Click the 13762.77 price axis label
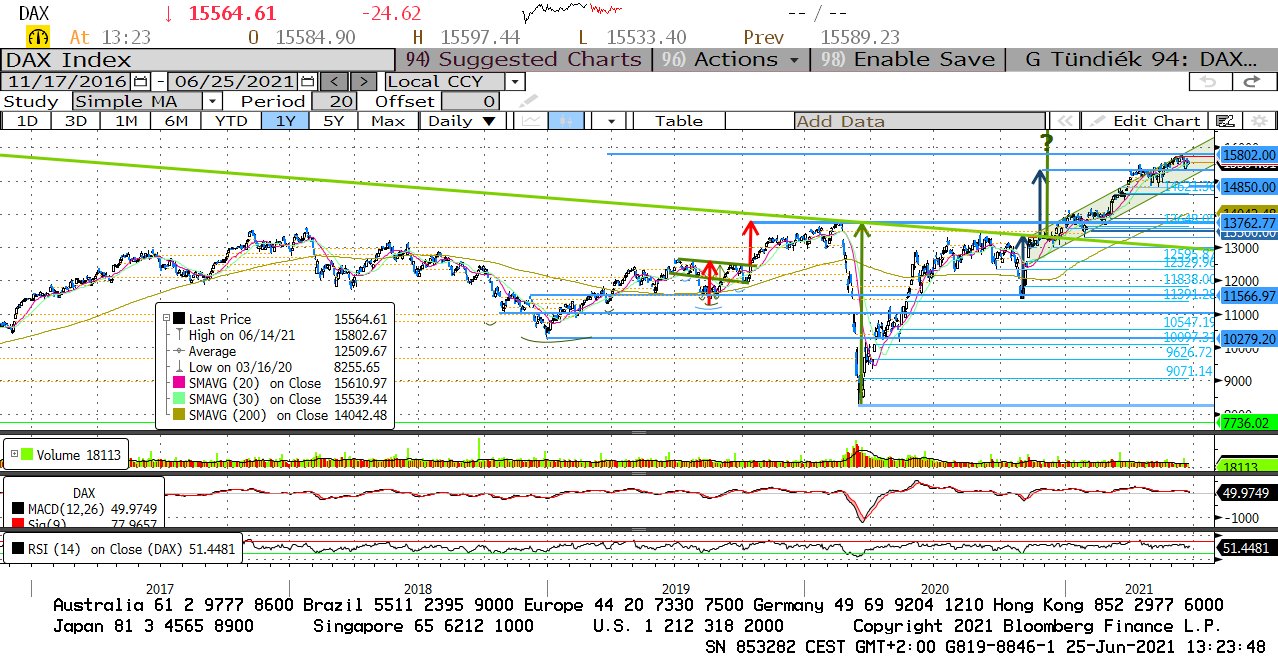This screenshot has width=1278, height=670. tap(1247, 222)
